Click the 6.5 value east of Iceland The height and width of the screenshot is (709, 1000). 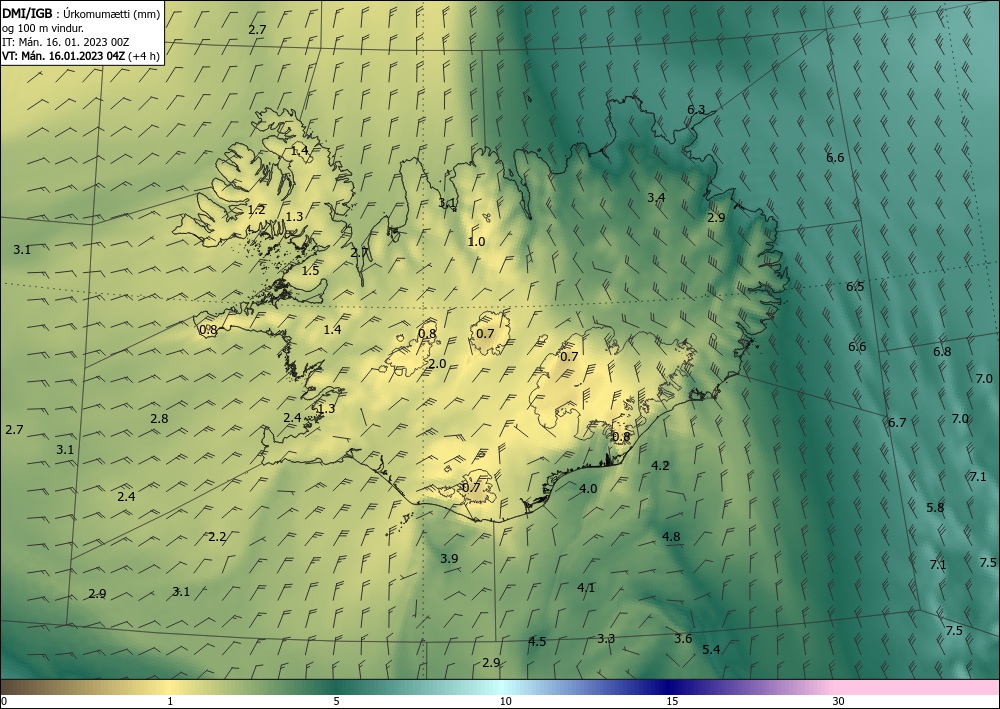[855, 287]
